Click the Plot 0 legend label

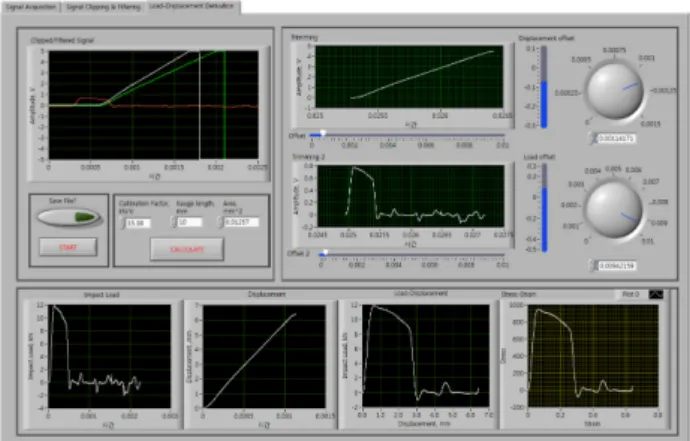[631, 294]
